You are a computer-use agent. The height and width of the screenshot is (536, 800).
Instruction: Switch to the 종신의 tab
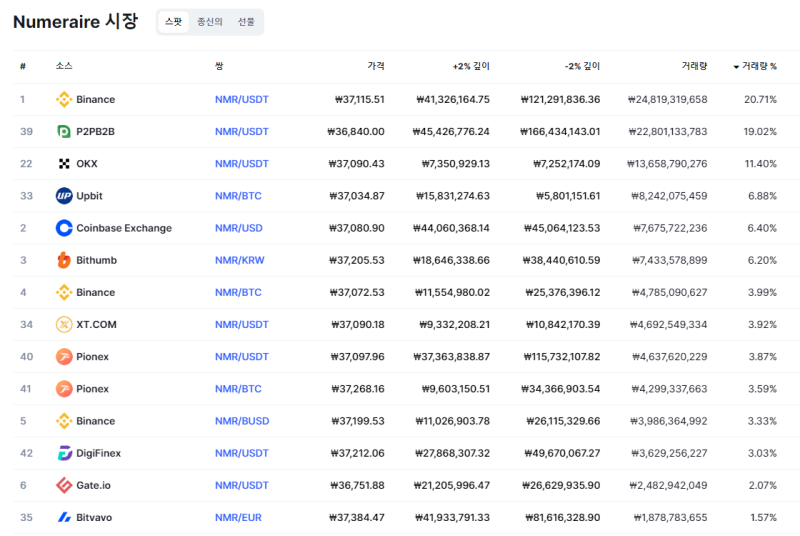[210, 22]
